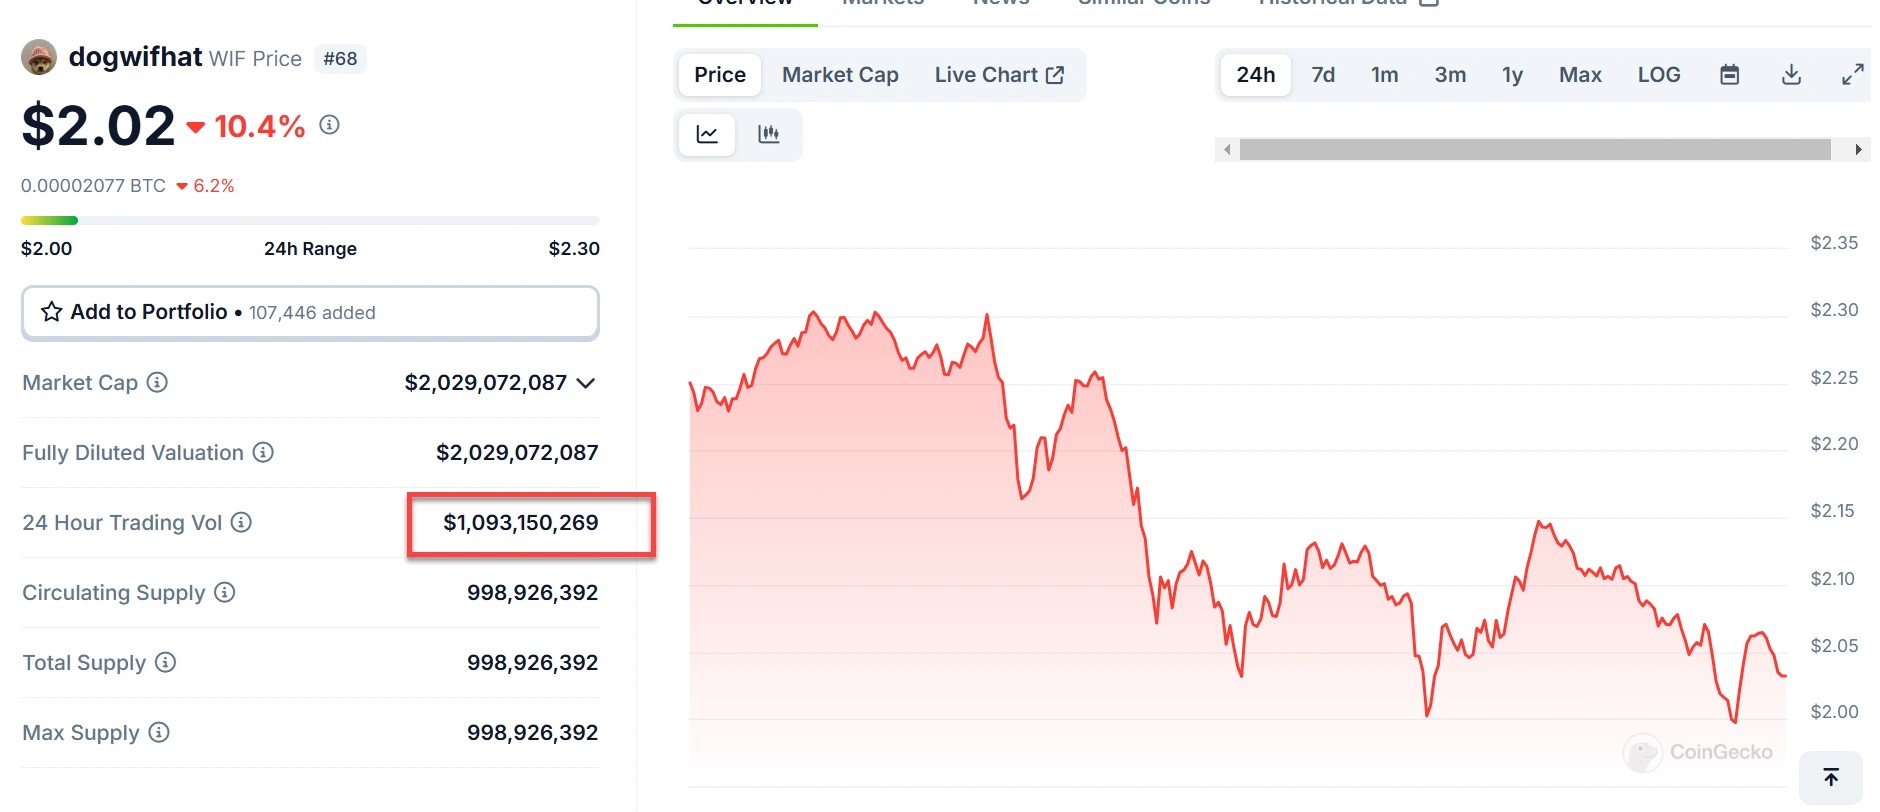This screenshot has height=812, width=1880.
Task: Click the scroll-to-top arrow button
Action: pos(1830,777)
